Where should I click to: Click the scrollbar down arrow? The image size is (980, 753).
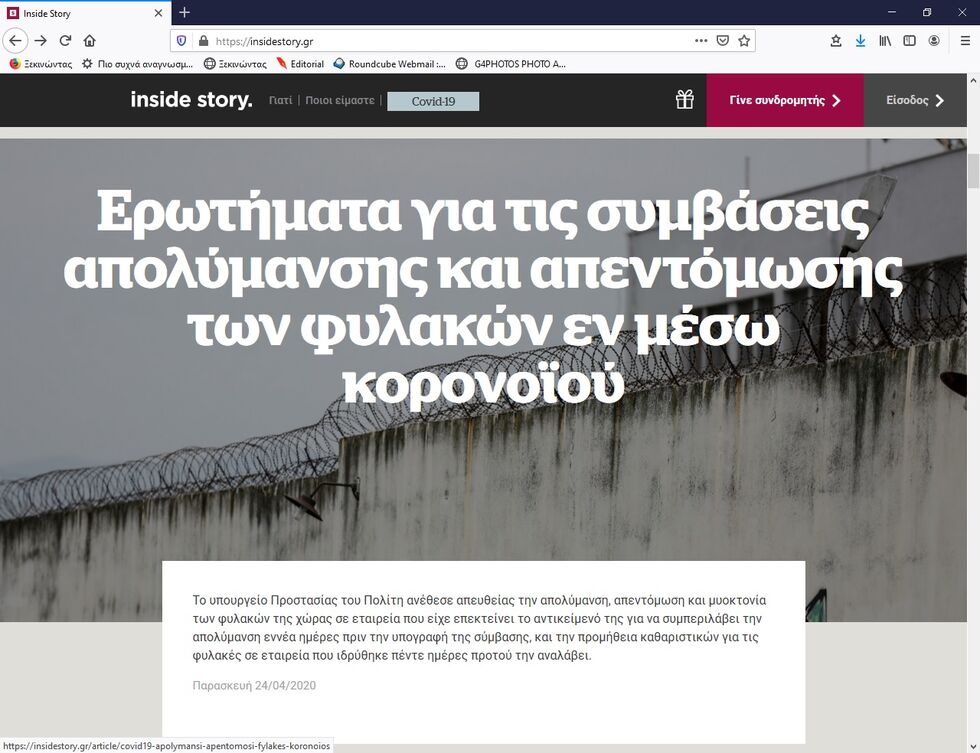click(x=973, y=746)
